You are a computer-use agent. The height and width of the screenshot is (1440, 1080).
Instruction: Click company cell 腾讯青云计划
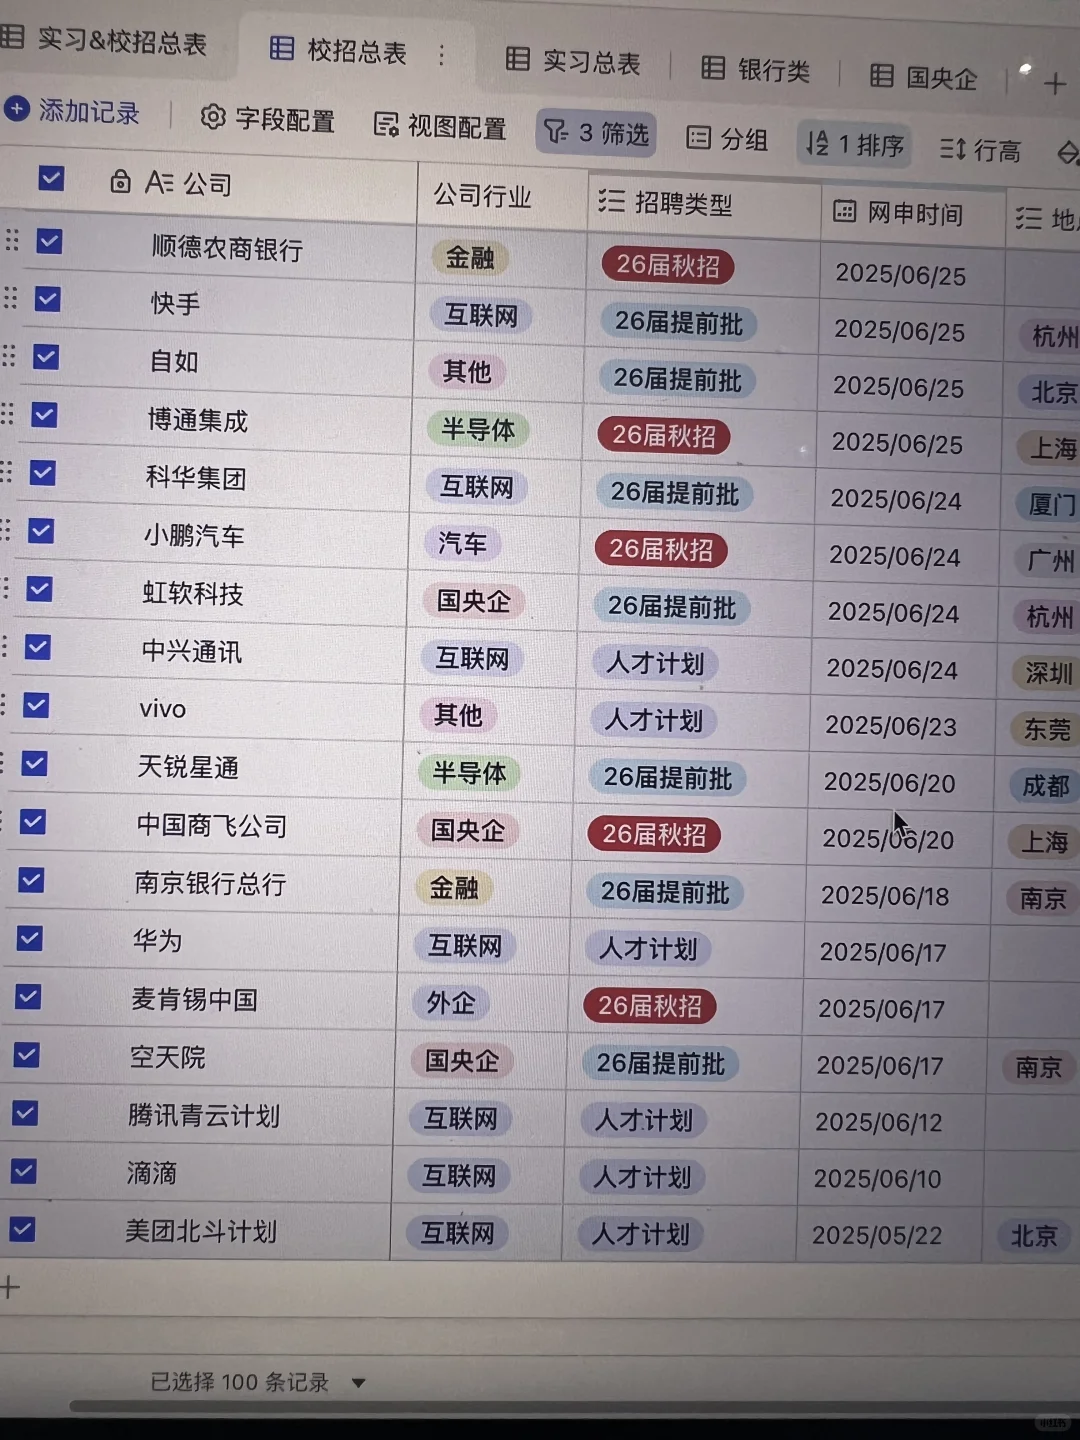(203, 1115)
